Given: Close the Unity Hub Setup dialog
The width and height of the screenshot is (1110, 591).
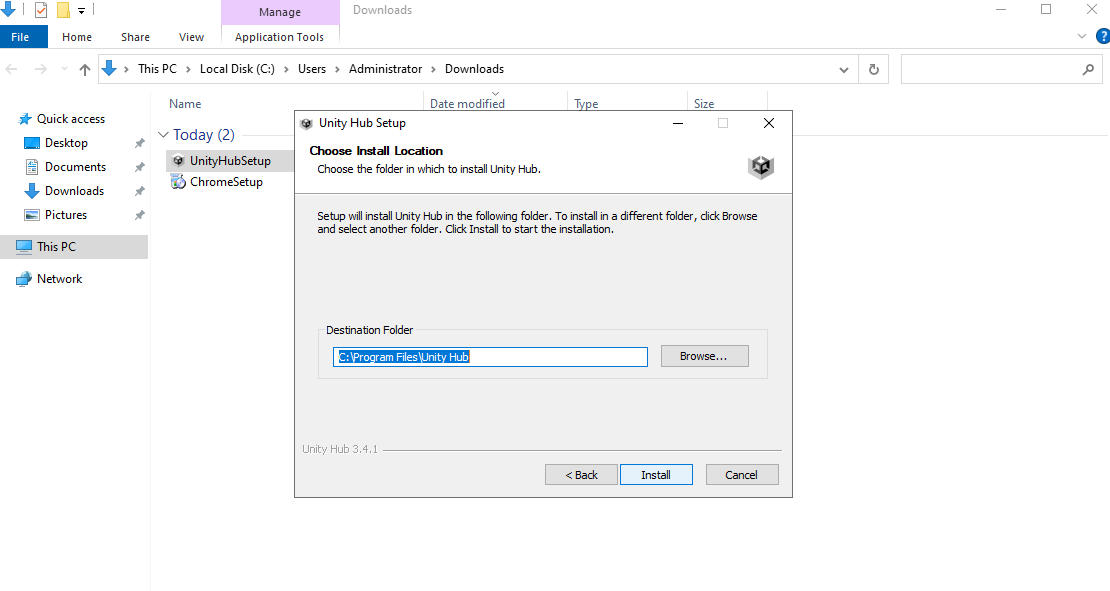Looking at the screenshot, I should [x=769, y=123].
